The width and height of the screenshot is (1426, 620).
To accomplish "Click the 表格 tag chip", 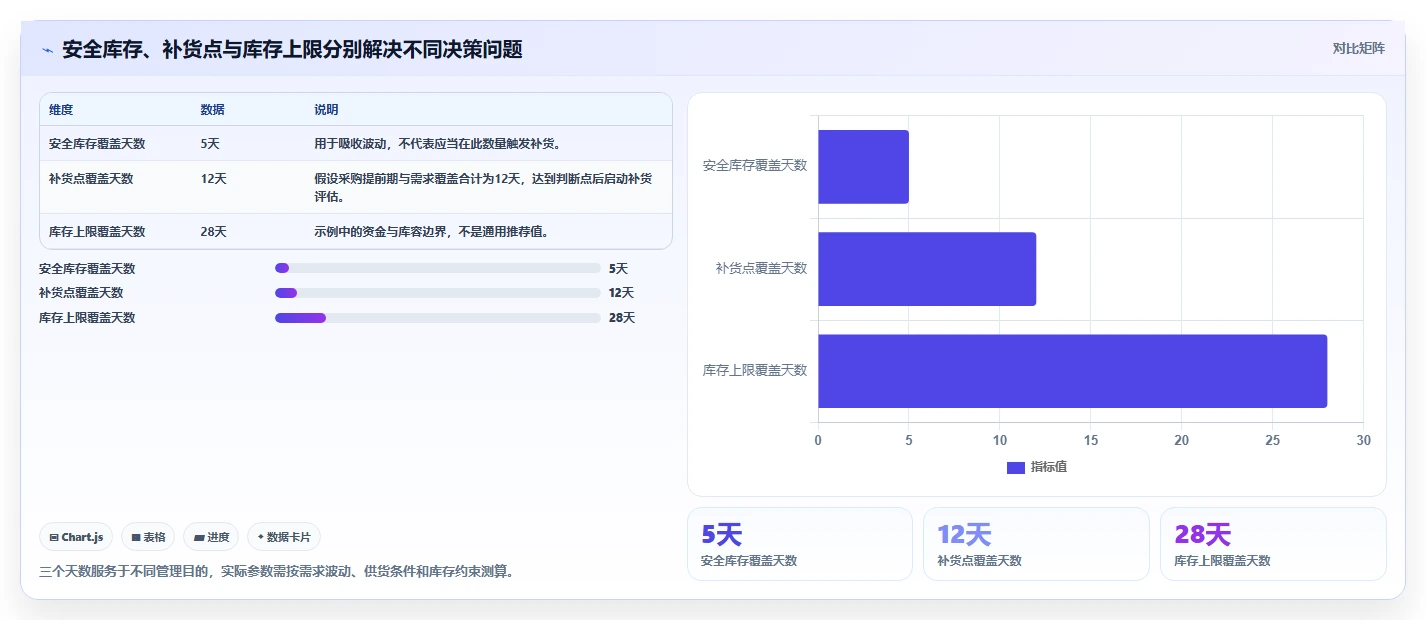I will pyautogui.click(x=148, y=537).
